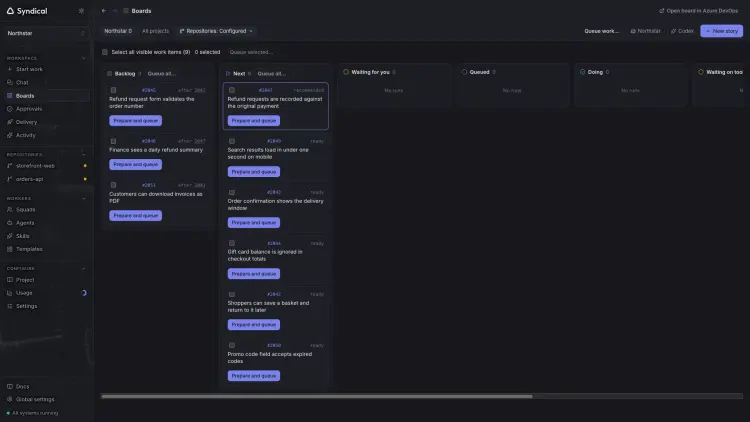The image size is (750, 422).
Task: Tick checkbox for Search results load story
Action: pyautogui.click(x=232, y=141)
